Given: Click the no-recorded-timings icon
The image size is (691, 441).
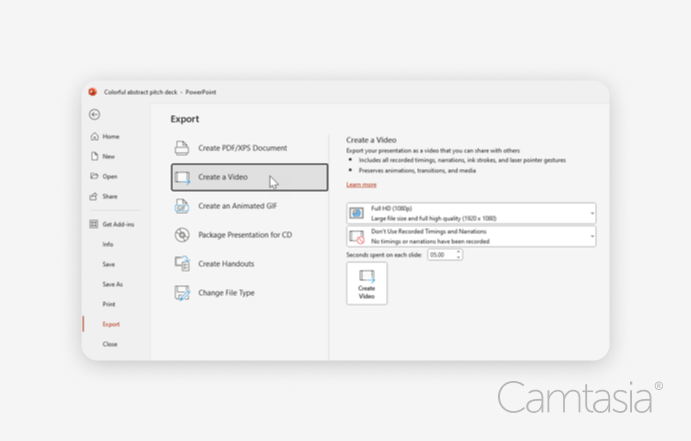Looking at the screenshot, I should 357,237.
